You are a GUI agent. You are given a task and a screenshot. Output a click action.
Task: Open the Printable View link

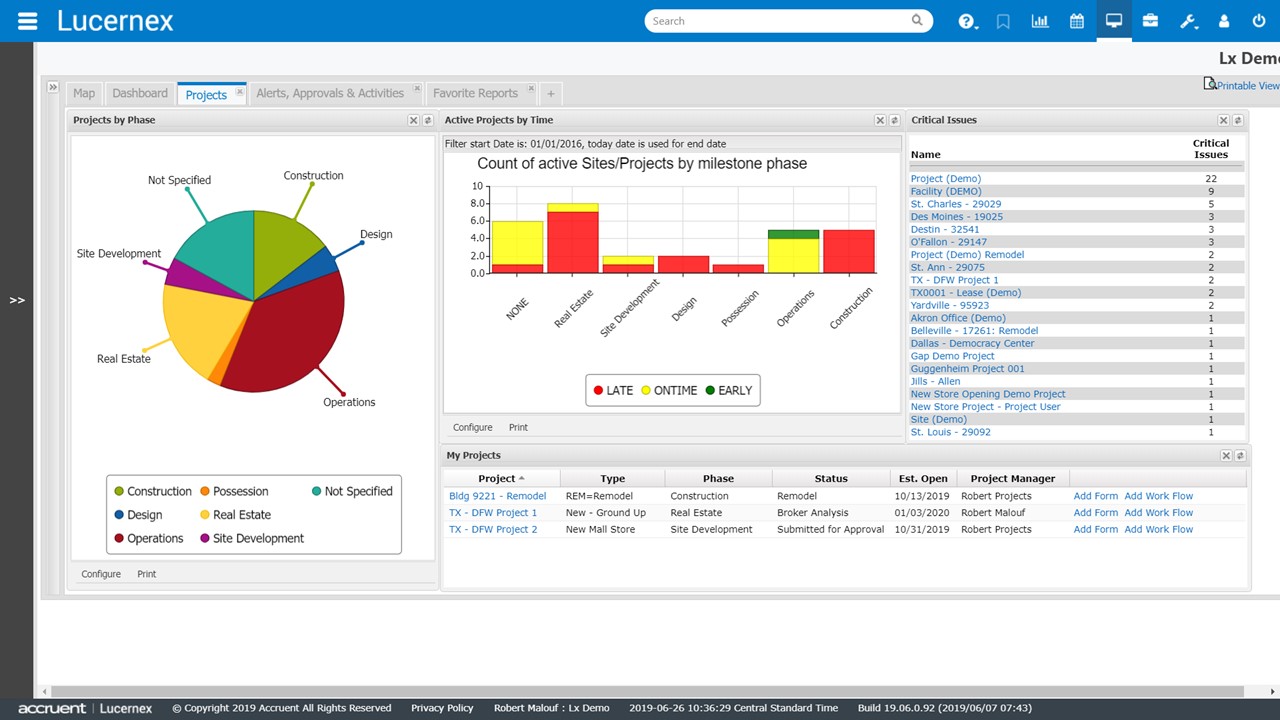[x=1247, y=86]
